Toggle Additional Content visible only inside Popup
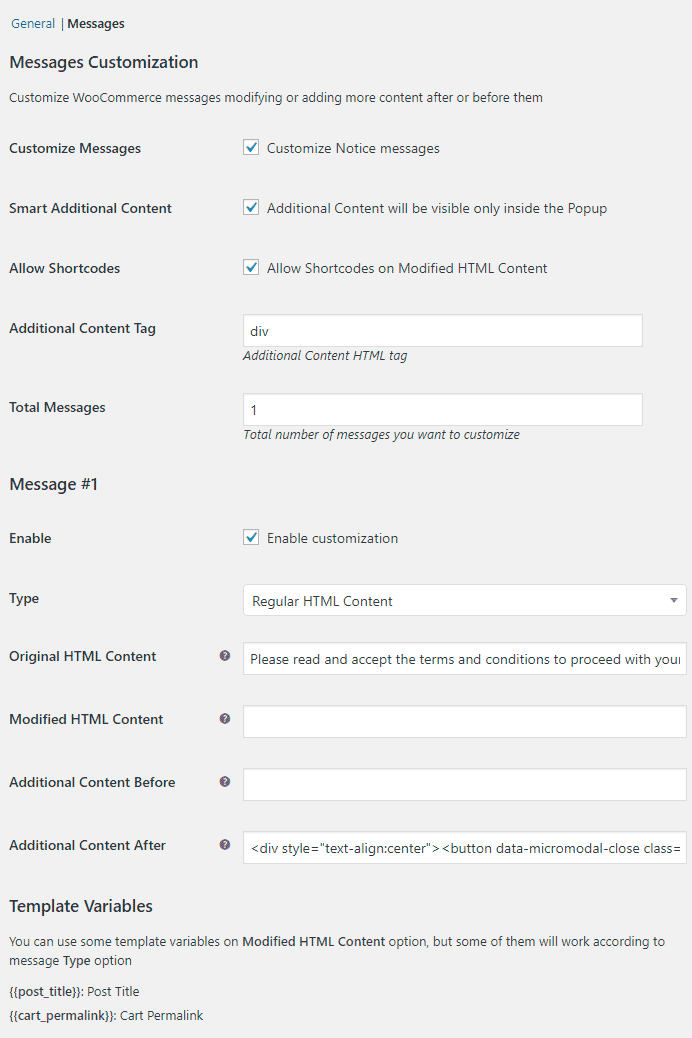692x1038 pixels. point(251,207)
